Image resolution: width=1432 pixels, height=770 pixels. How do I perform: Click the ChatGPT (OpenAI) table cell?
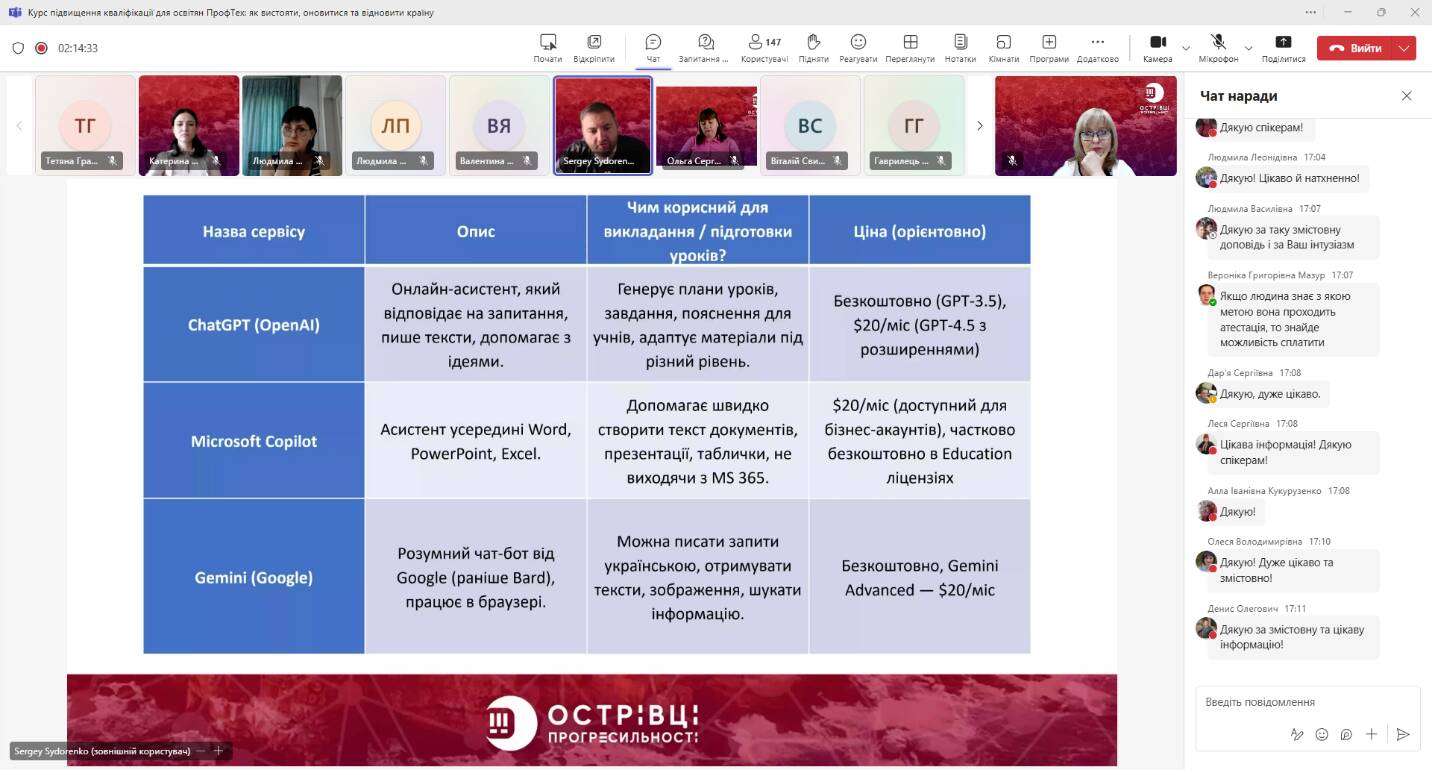click(254, 324)
